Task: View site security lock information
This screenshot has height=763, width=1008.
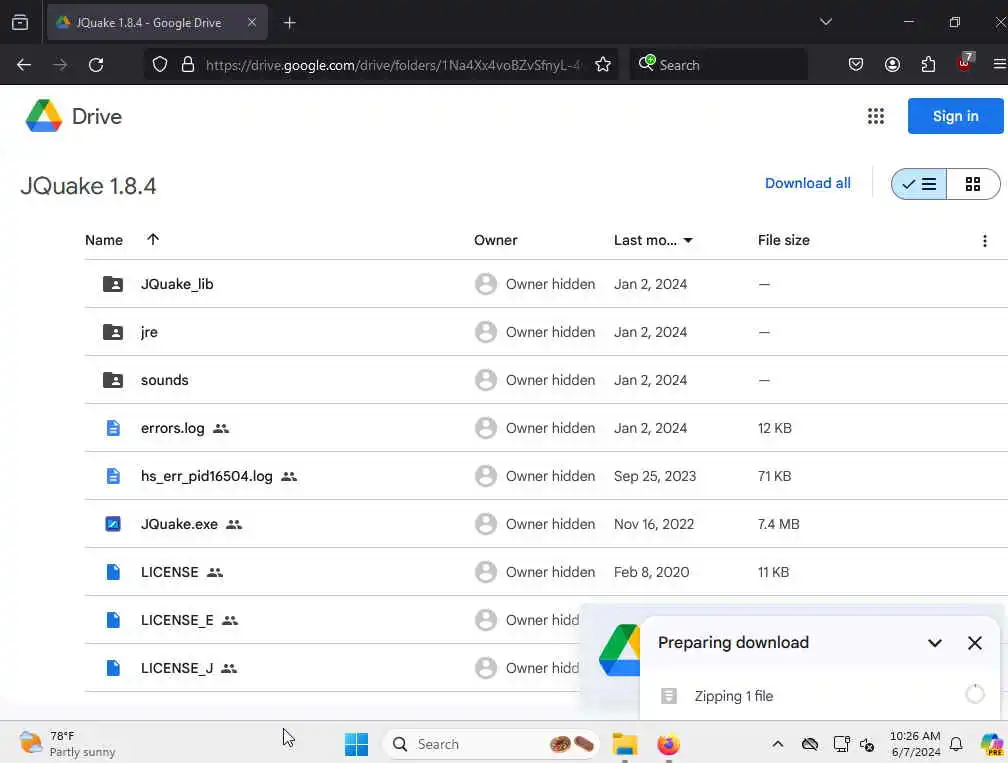Action: click(x=187, y=64)
